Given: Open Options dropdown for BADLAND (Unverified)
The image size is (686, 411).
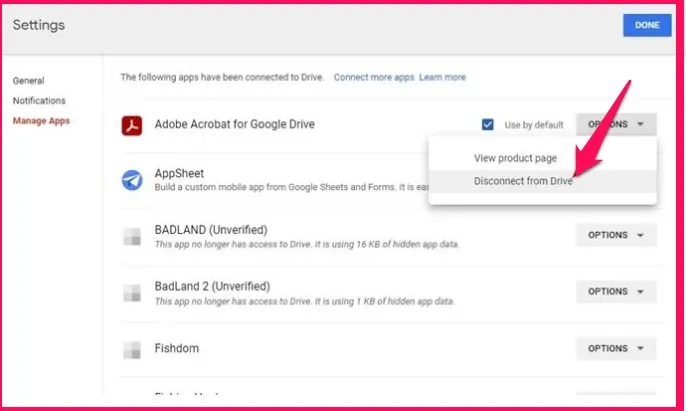Looking at the screenshot, I should click(x=616, y=235).
